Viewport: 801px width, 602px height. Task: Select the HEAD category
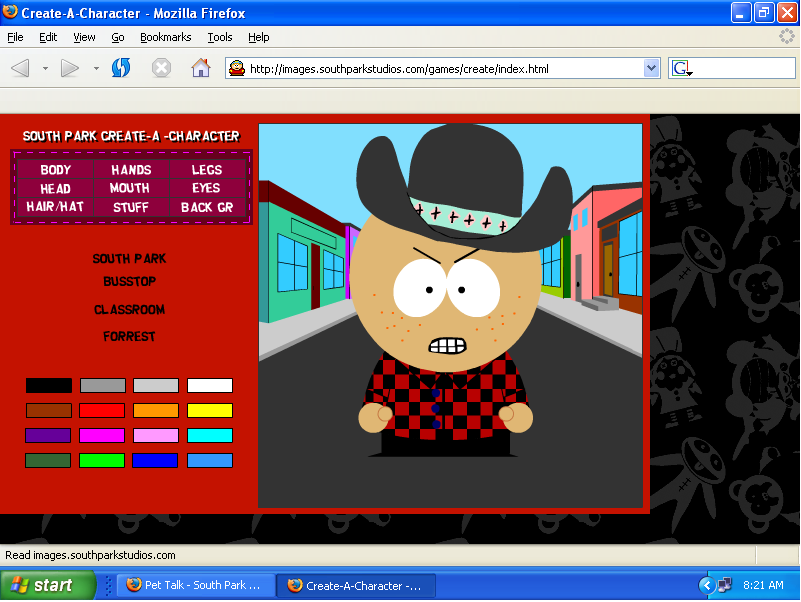click(x=56, y=189)
